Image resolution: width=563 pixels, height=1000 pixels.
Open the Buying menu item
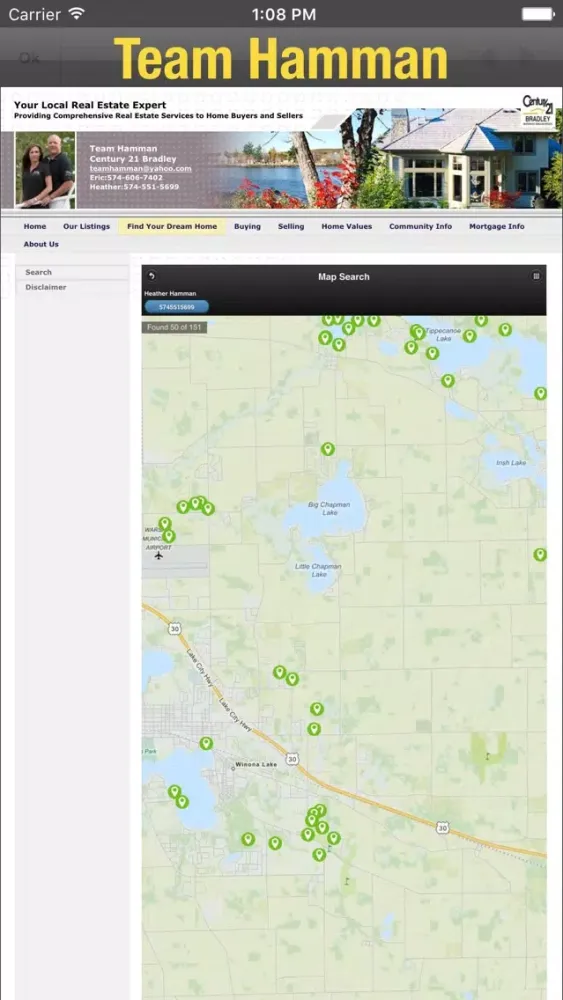247,226
